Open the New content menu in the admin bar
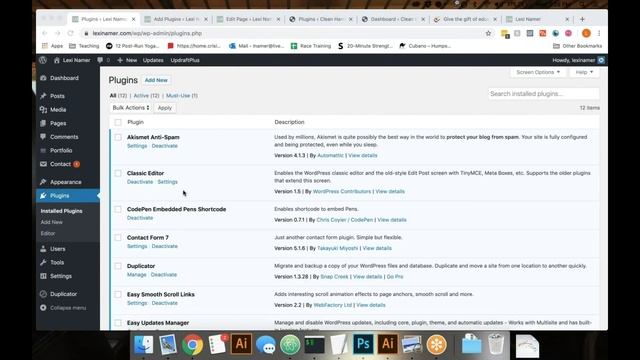Image resolution: width=640 pixels, height=360 pixels. coord(127,60)
